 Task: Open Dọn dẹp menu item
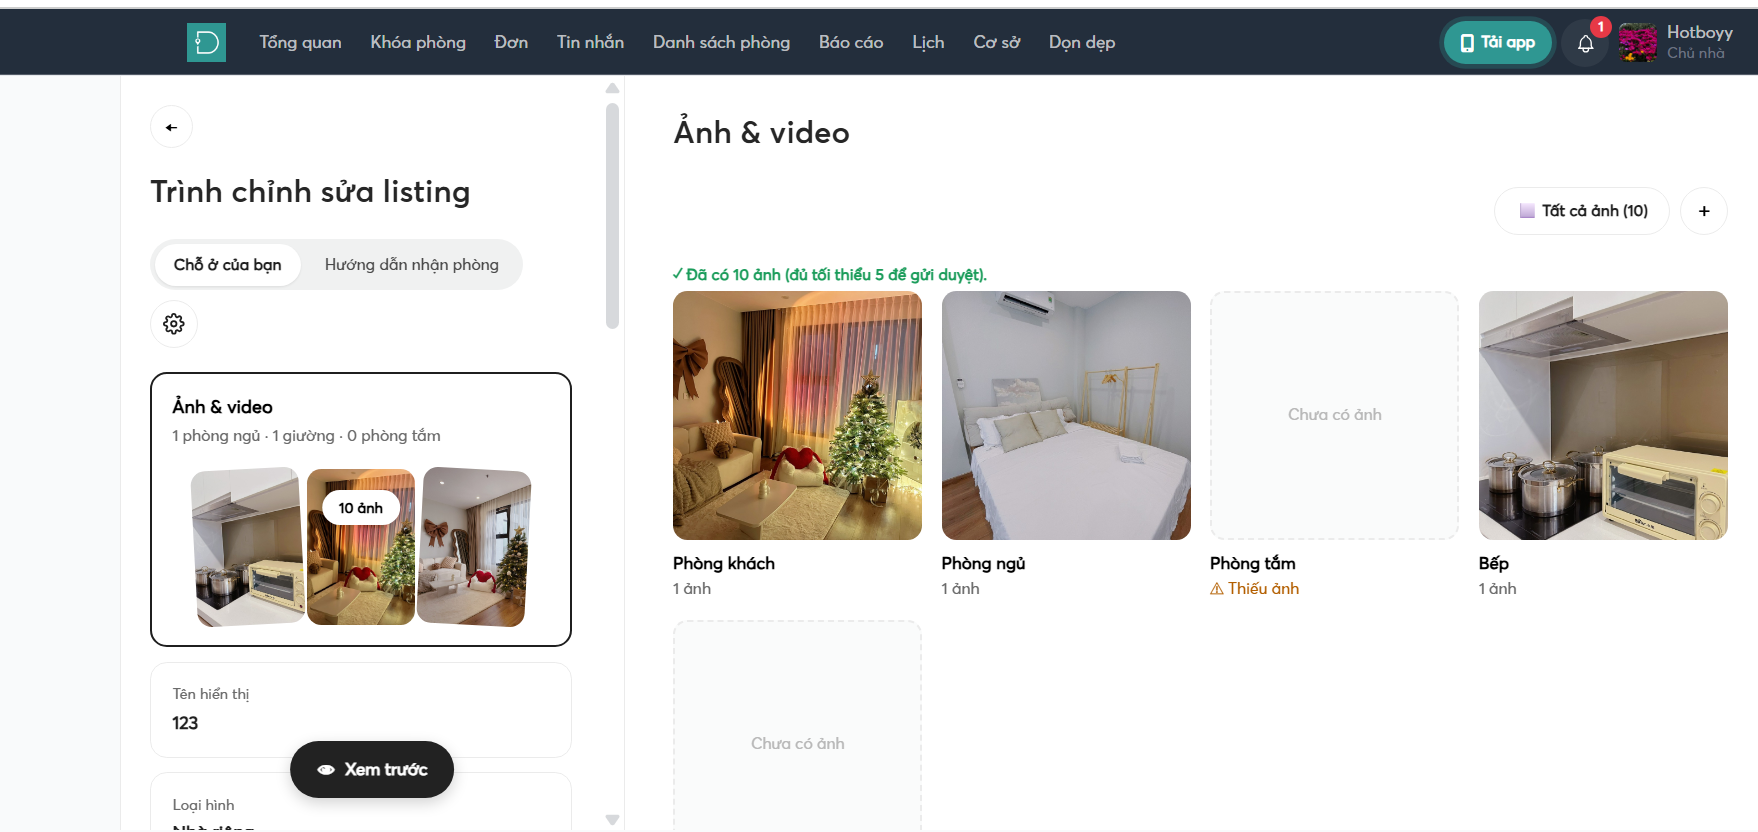(1082, 42)
